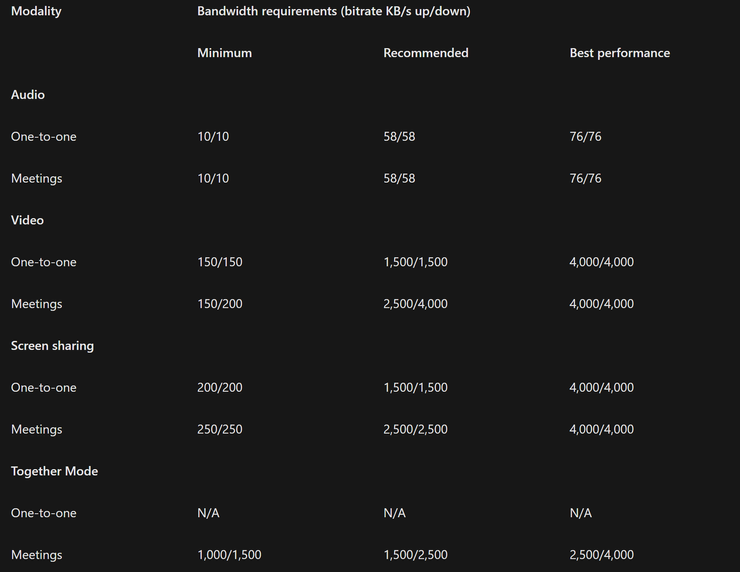Click the Modality column header
Viewport: 740px width, 572px height.
click(36, 11)
